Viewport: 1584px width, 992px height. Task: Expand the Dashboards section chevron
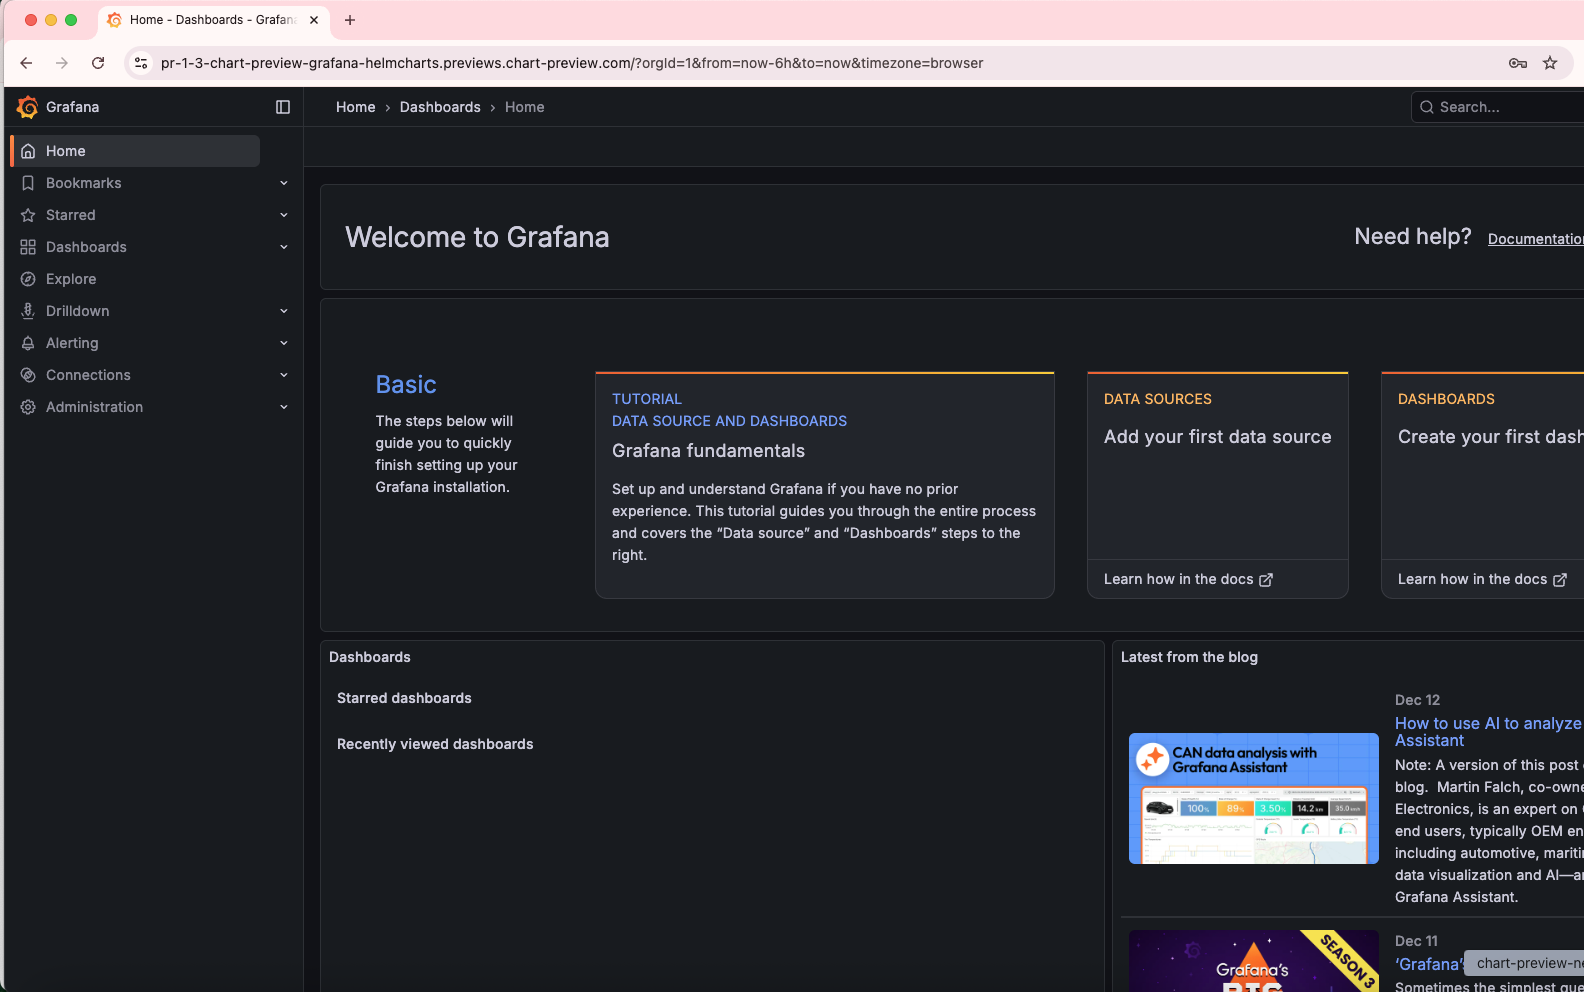click(284, 247)
